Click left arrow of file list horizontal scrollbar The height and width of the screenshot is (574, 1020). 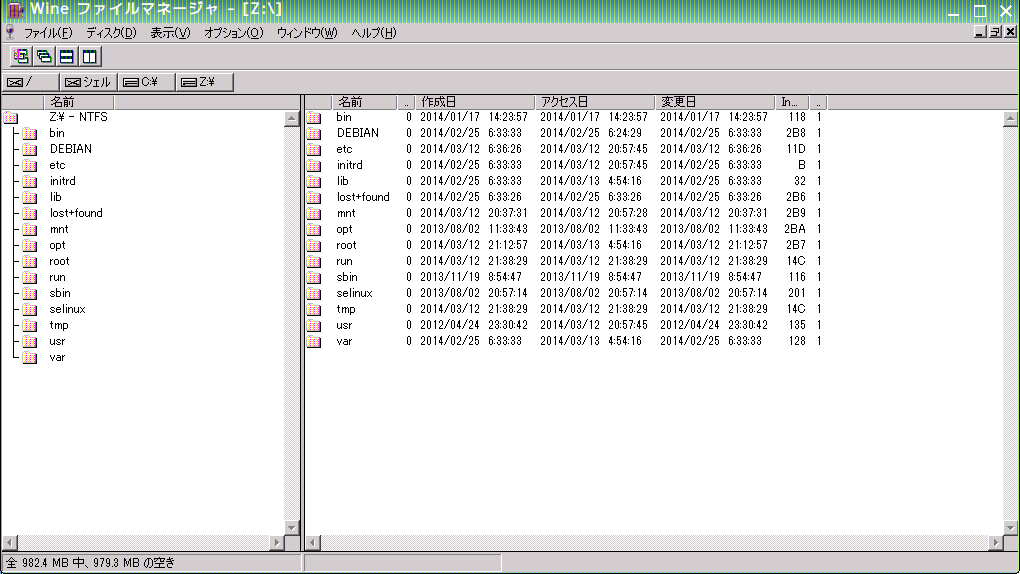click(x=313, y=542)
